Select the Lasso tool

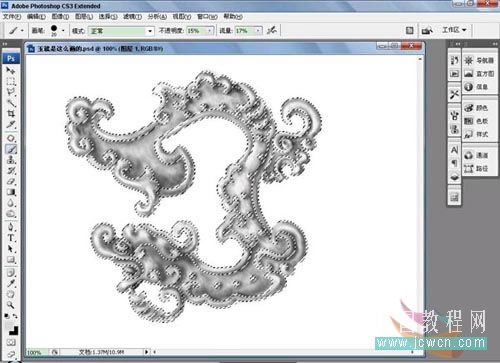coord(11,92)
